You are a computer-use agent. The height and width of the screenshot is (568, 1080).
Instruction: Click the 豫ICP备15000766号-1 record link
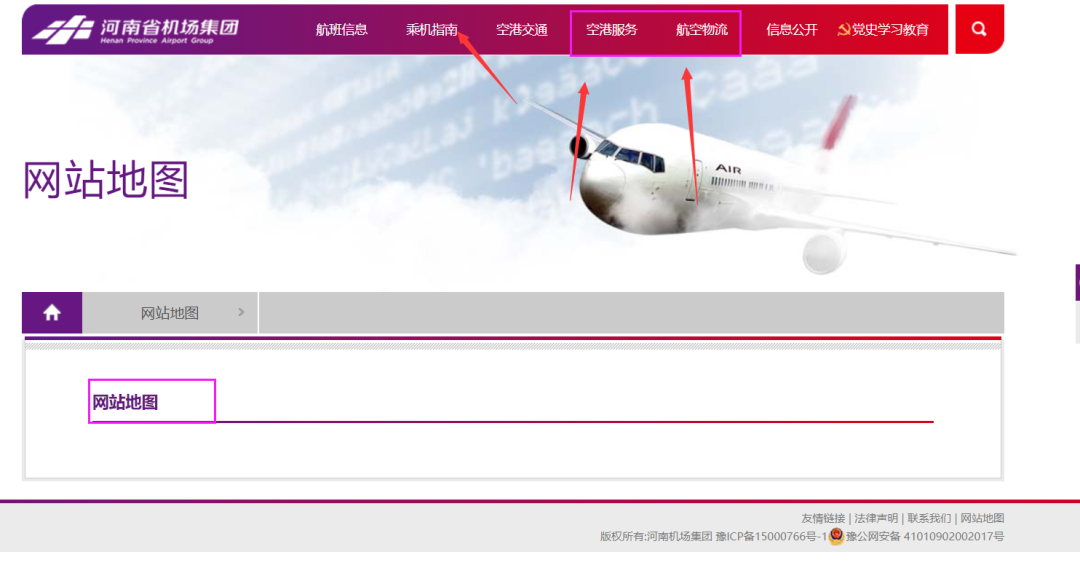tap(771, 536)
